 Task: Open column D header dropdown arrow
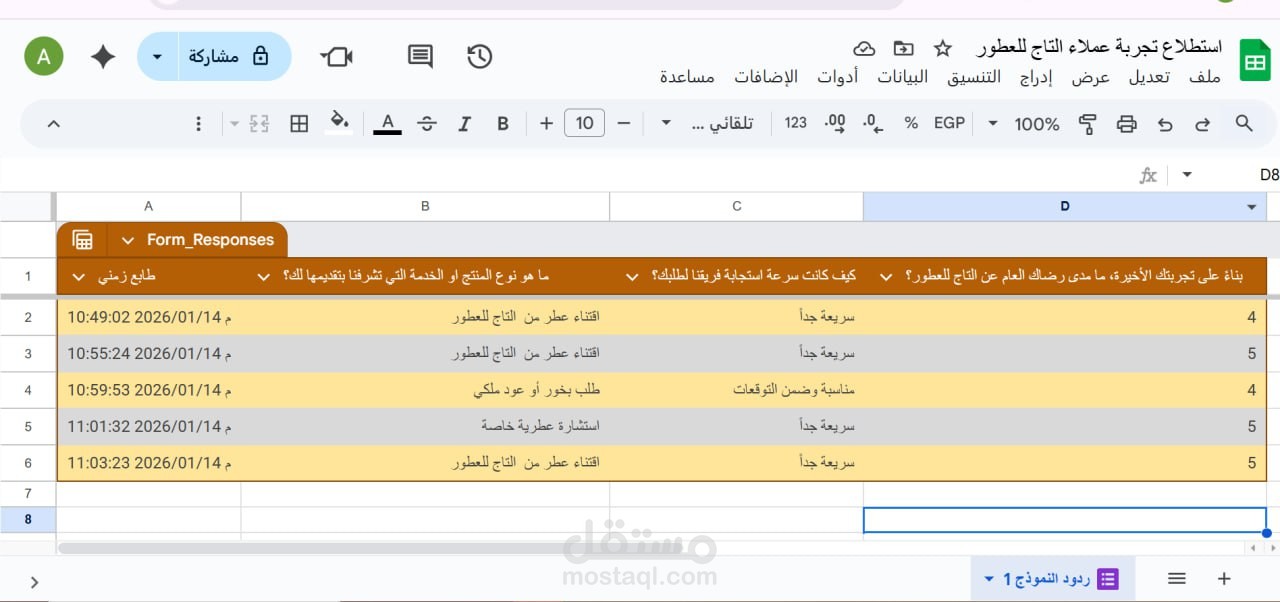click(x=1252, y=207)
